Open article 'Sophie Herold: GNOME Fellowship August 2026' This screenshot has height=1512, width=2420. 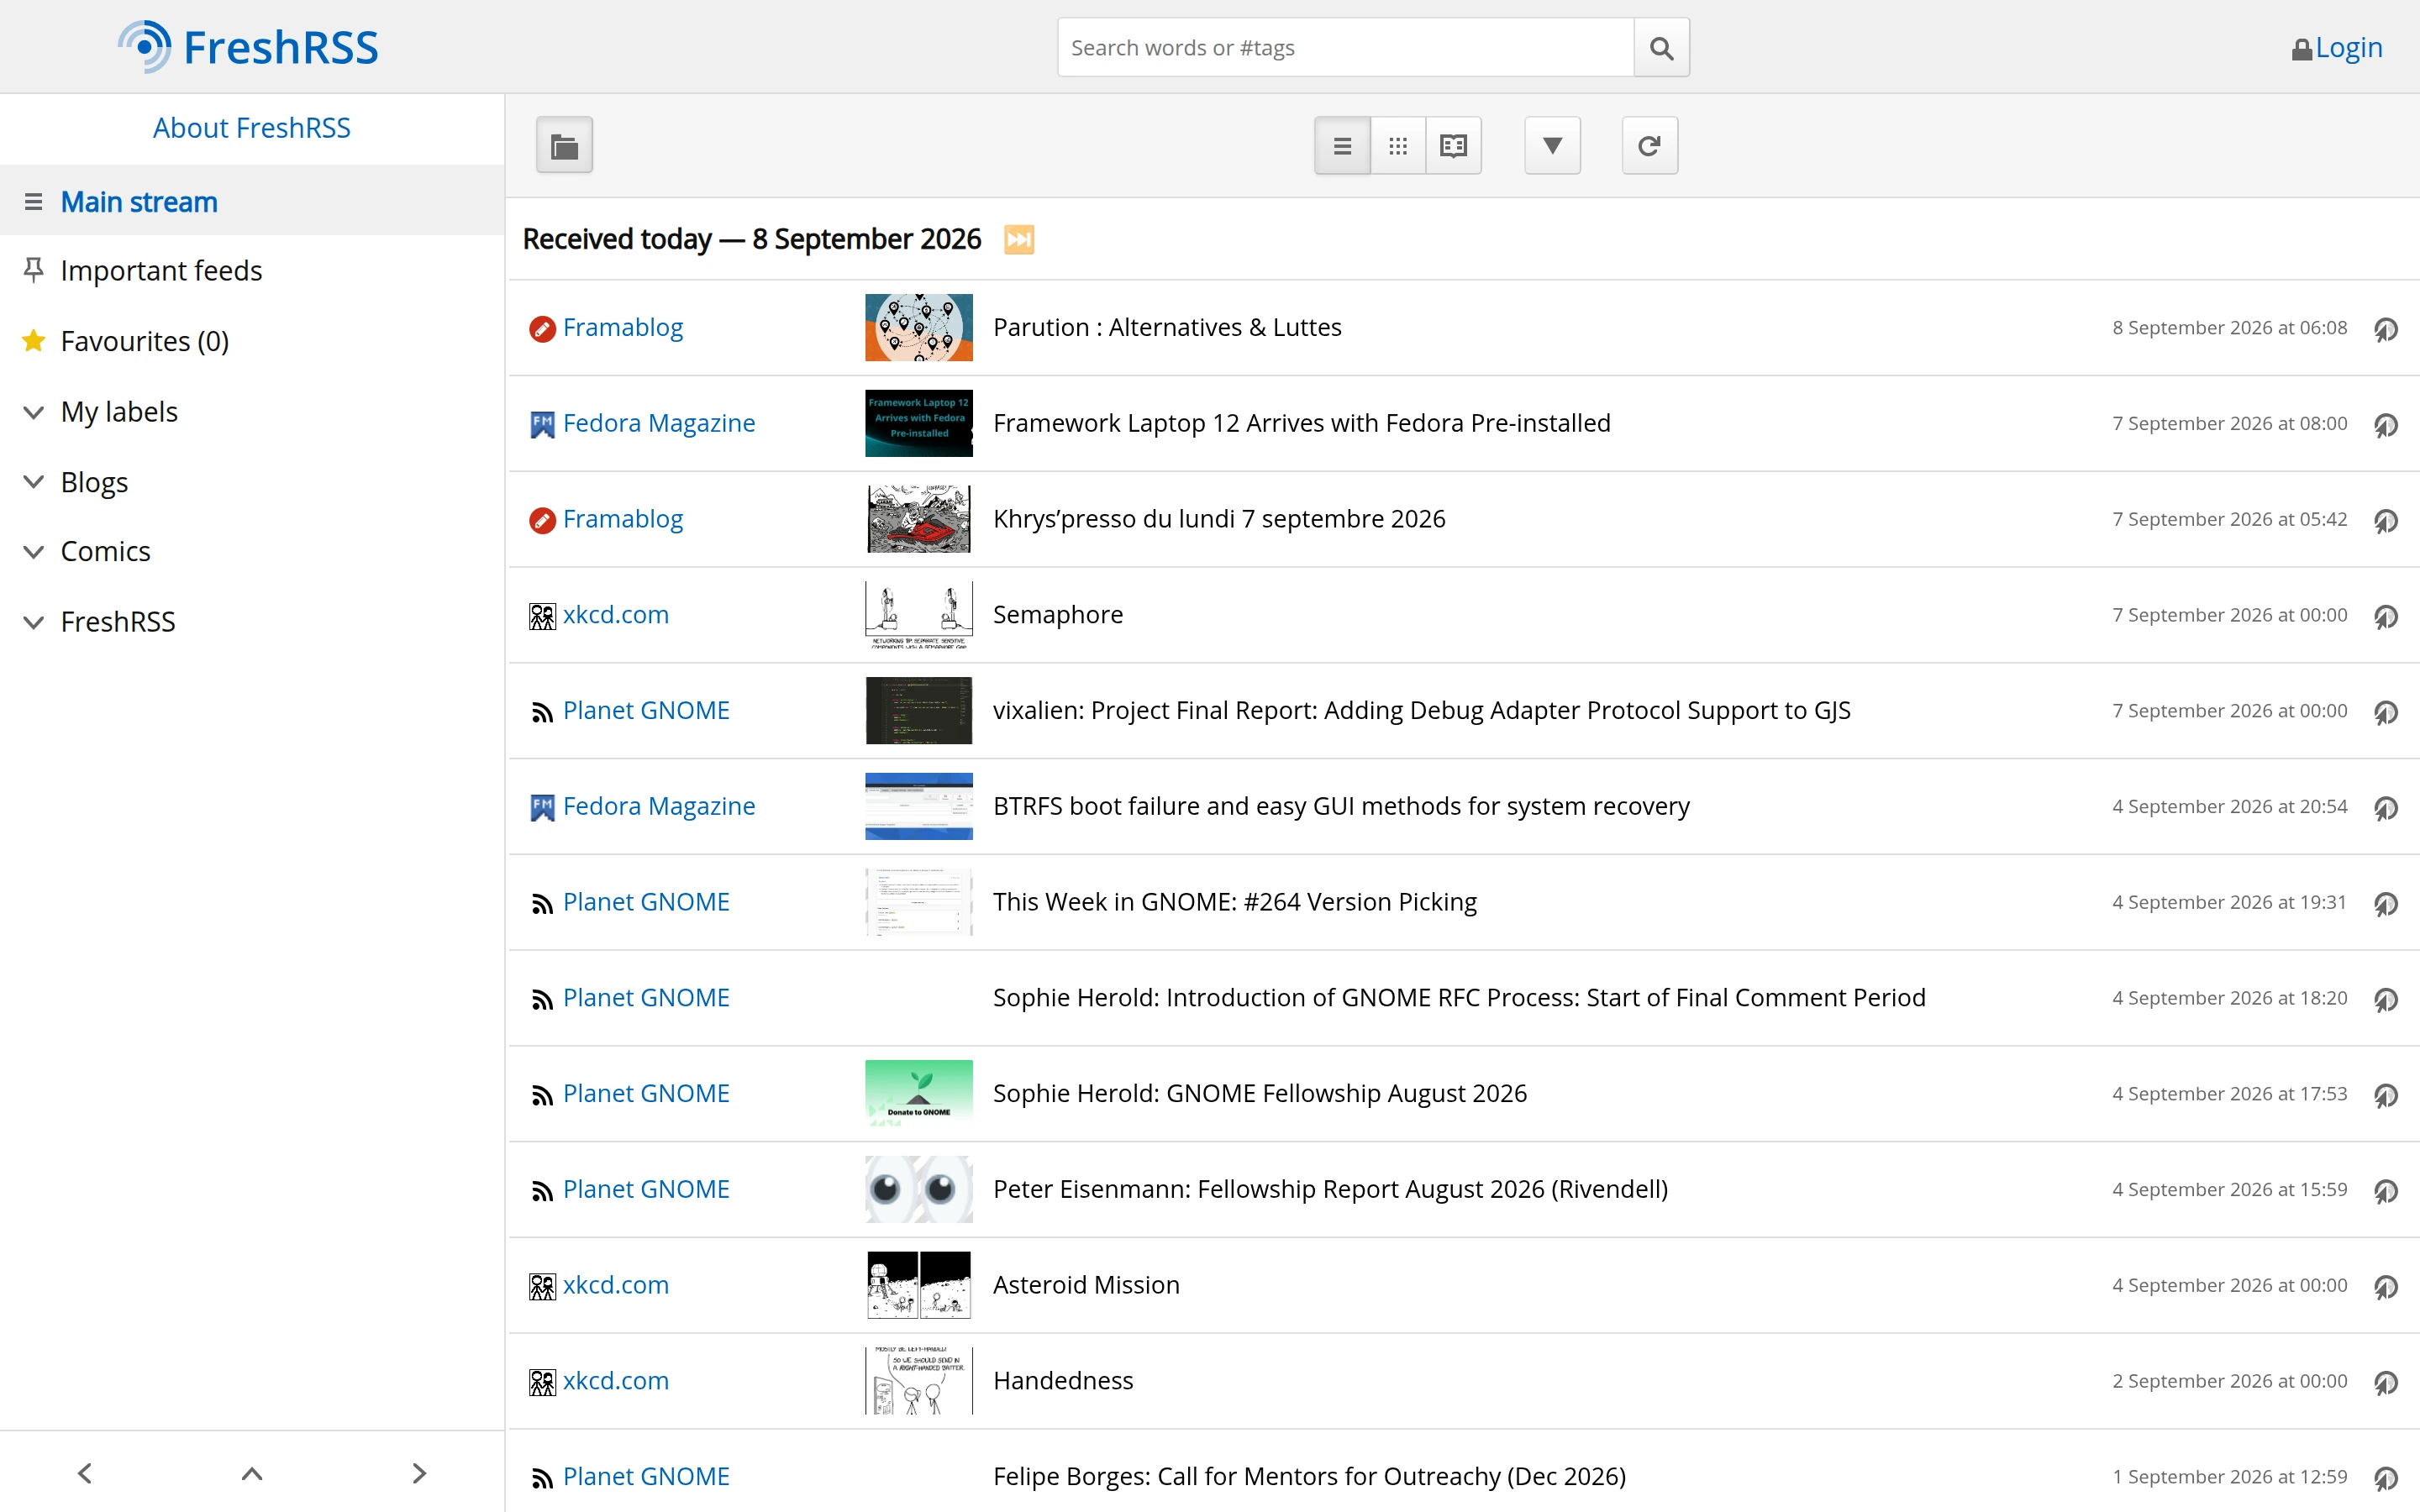(x=1260, y=1093)
